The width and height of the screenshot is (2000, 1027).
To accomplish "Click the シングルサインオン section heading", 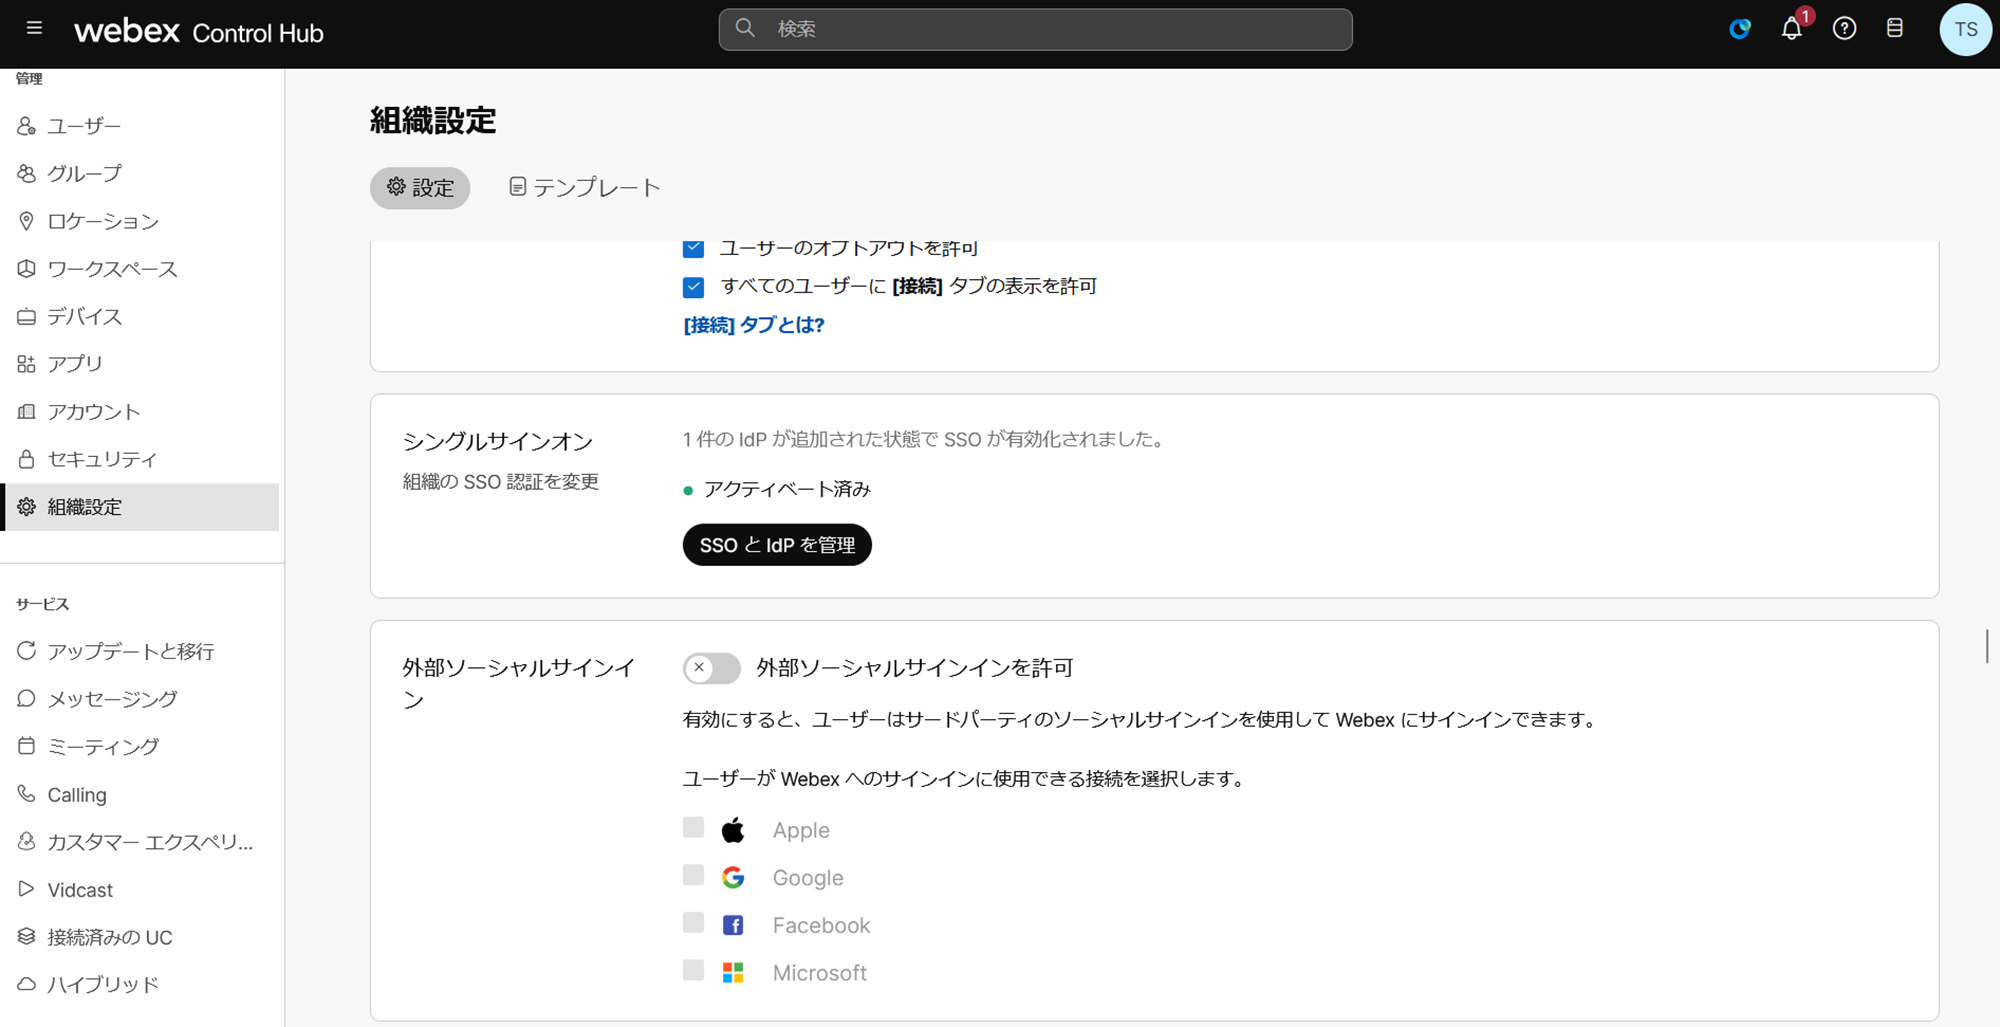I will coord(498,441).
